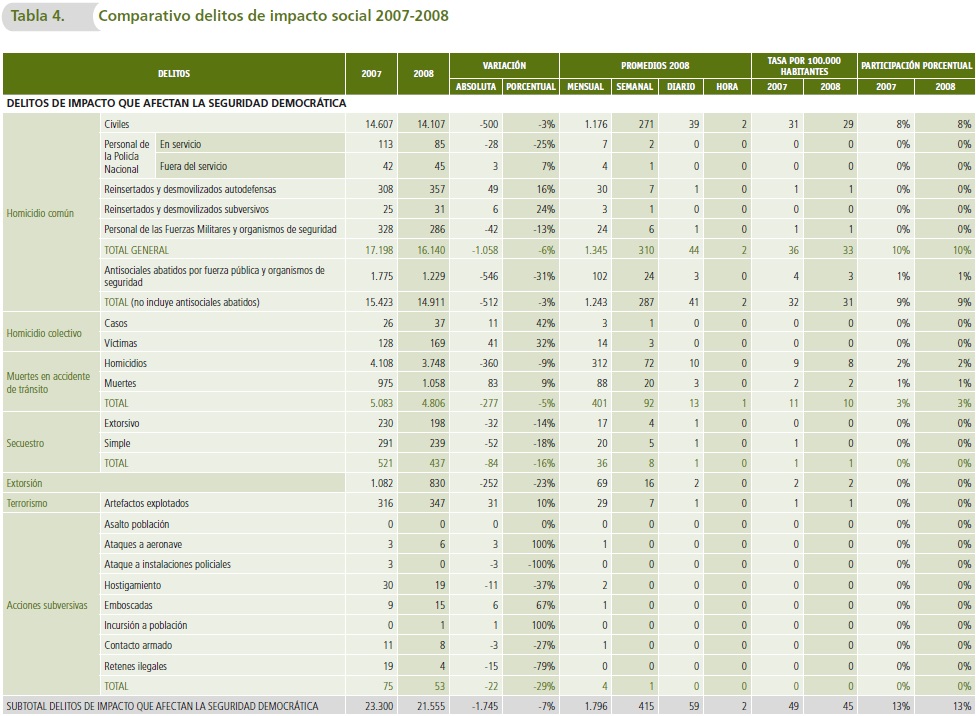Select the 'Retenes ilegales' row label

pyautogui.click(x=136, y=665)
